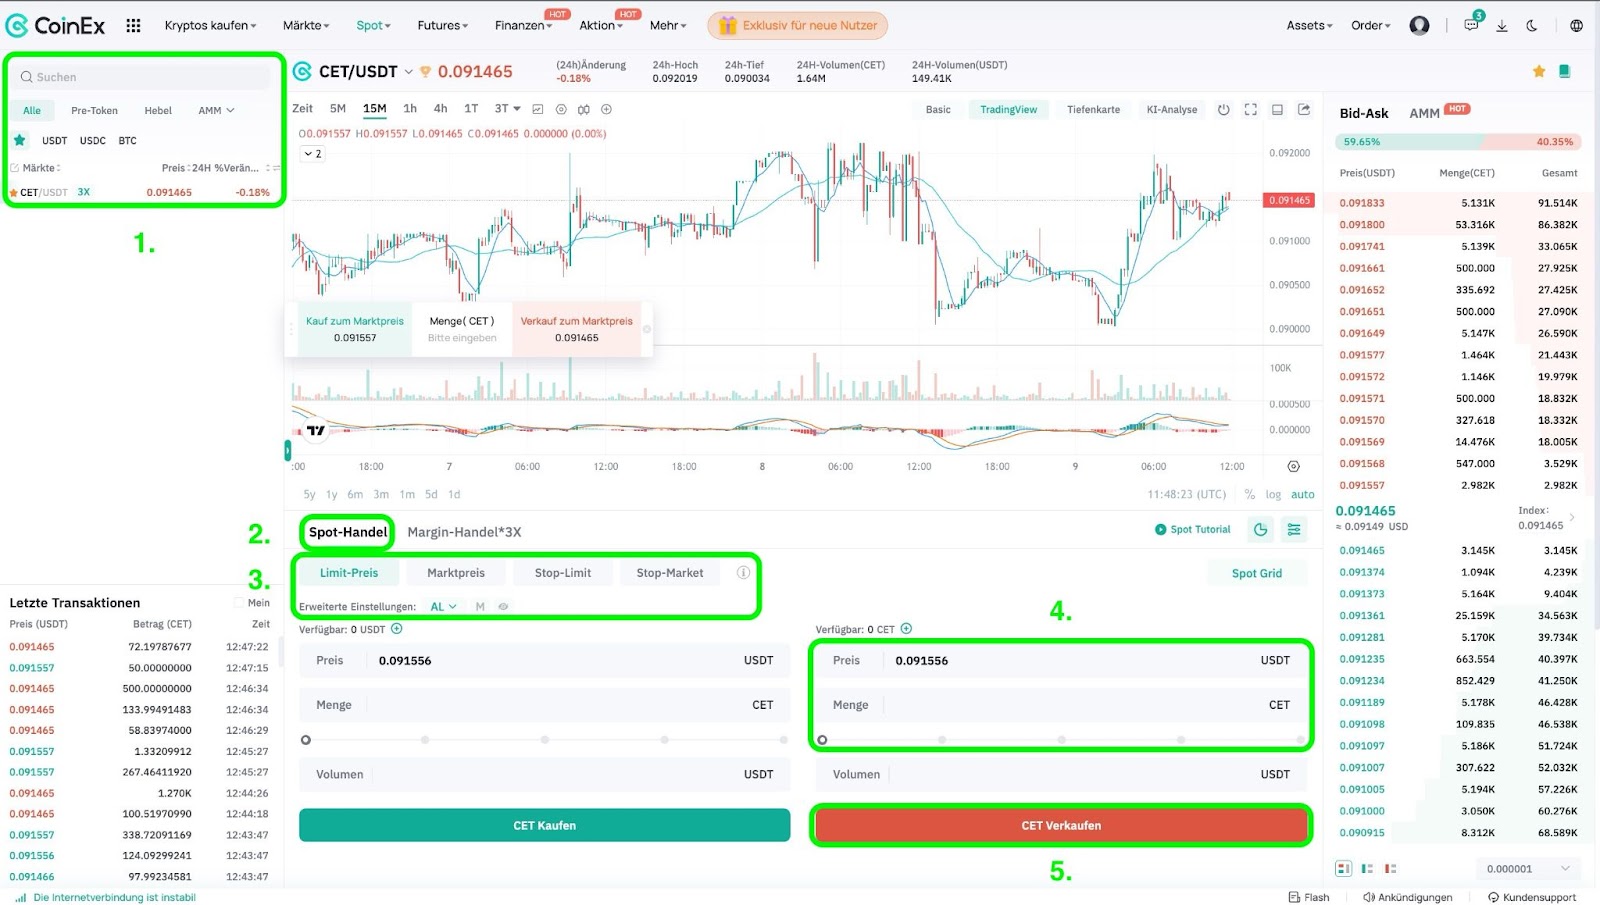Deposit CET using the plus icon
The image size is (1600, 905).
[906, 629]
